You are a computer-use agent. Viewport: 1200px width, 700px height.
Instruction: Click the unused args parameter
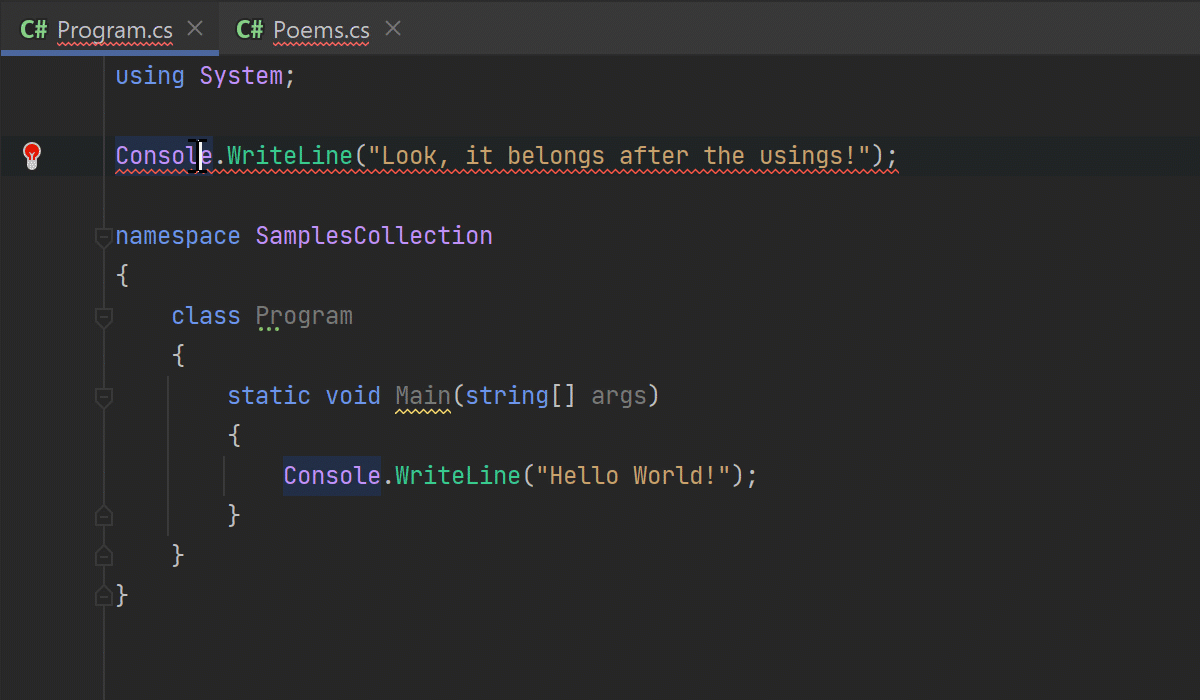(x=618, y=396)
